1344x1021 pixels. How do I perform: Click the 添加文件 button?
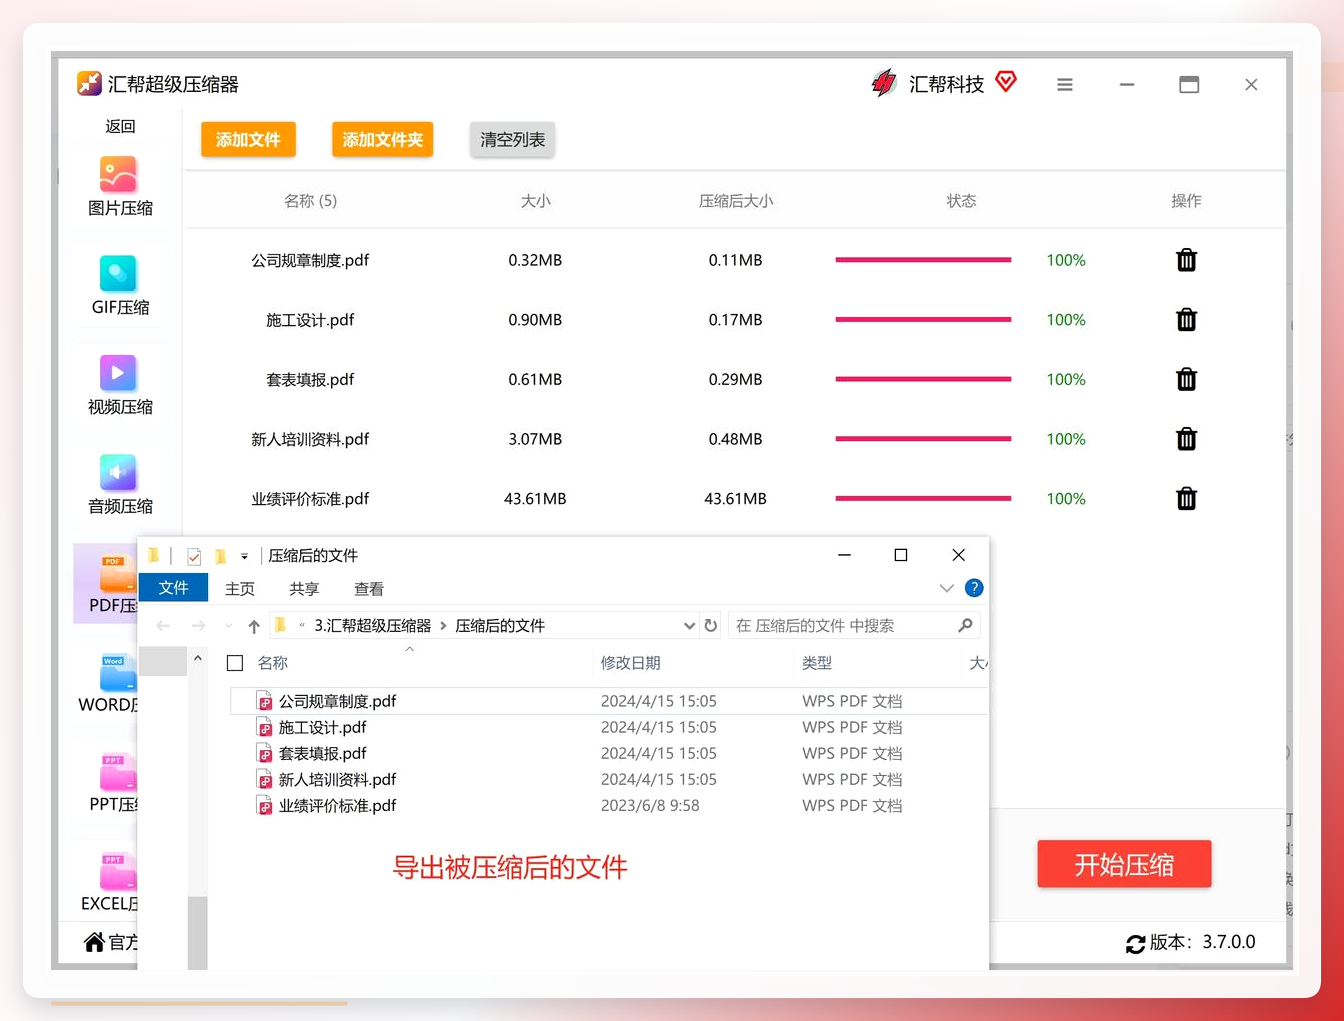[x=248, y=139]
